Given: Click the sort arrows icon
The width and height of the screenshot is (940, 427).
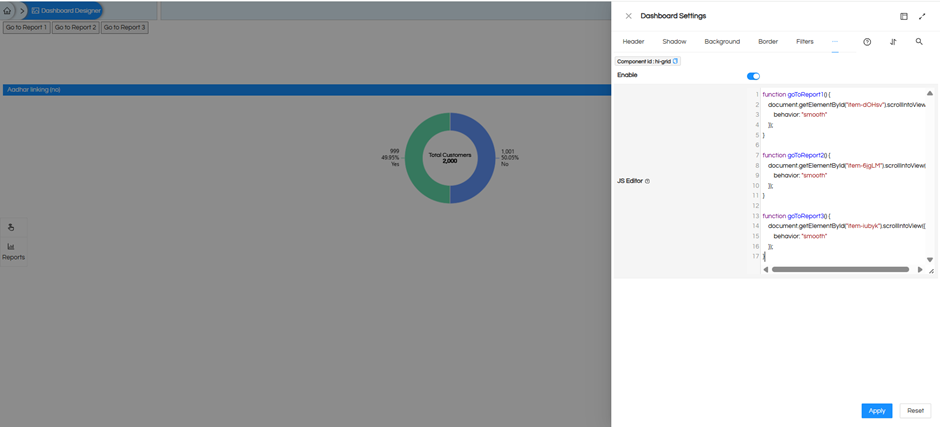Looking at the screenshot, I should coord(893,42).
